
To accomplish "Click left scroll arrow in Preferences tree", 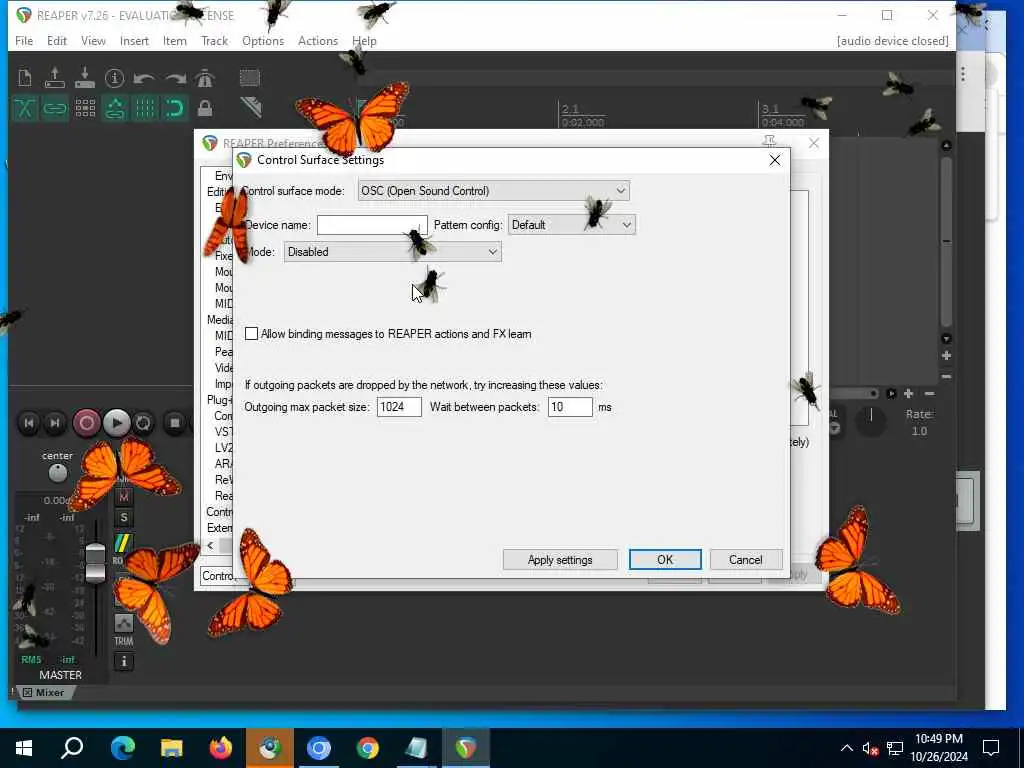I will [x=210, y=545].
